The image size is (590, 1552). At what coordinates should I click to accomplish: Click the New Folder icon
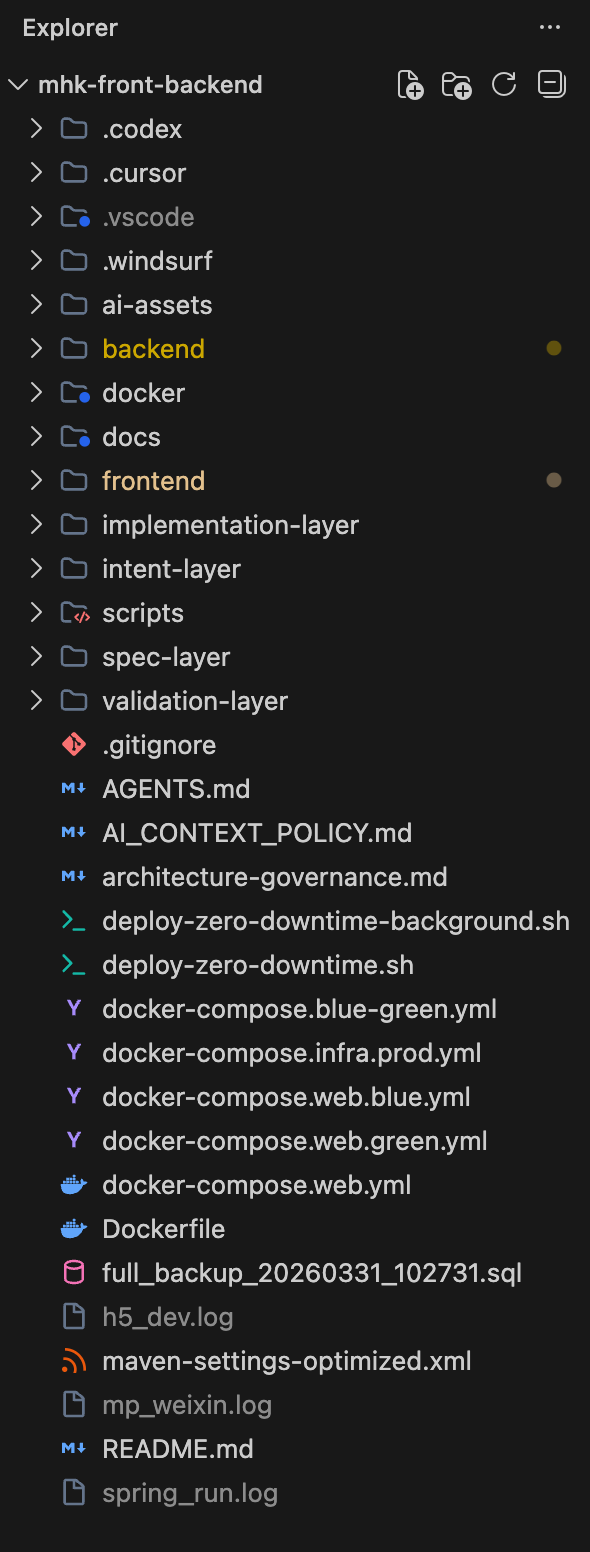pyautogui.click(x=457, y=85)
